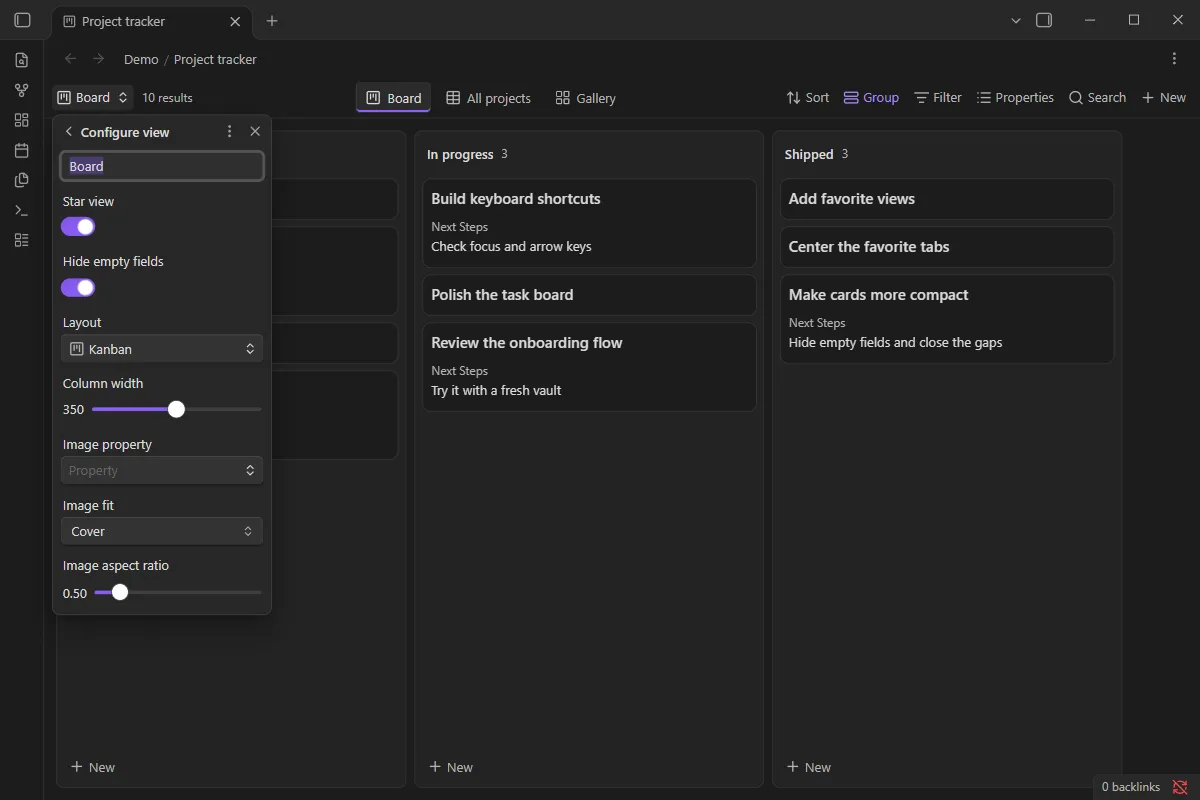This screenshot has height=800, width=1200.
Task: Open more options in Configure view panel
Action: coord(230,131)
